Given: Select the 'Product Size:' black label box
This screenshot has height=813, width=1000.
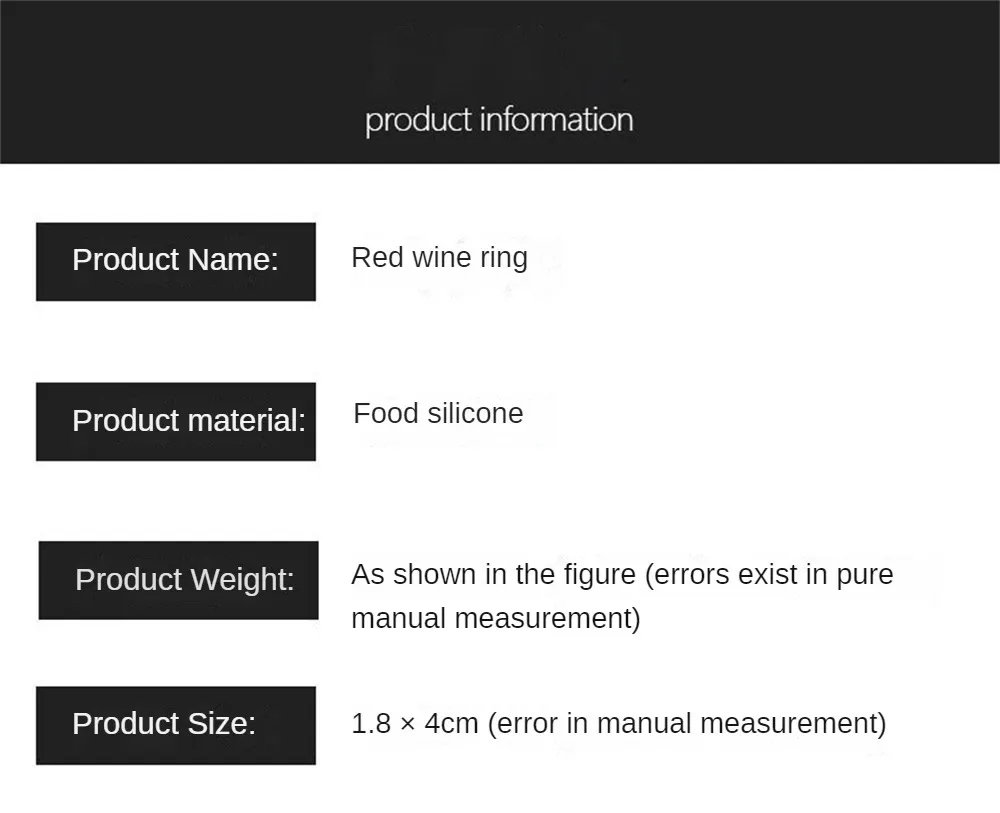Looking at the screenshot, I should click(176, 726).
